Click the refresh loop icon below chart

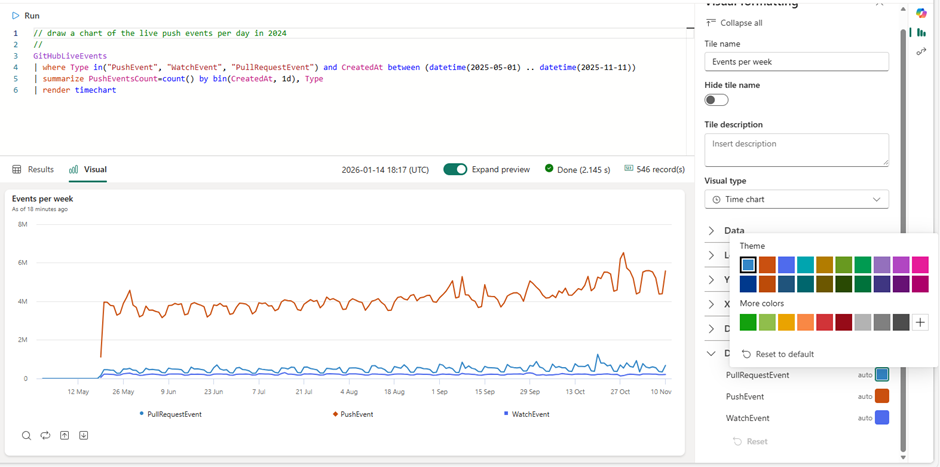45,435
